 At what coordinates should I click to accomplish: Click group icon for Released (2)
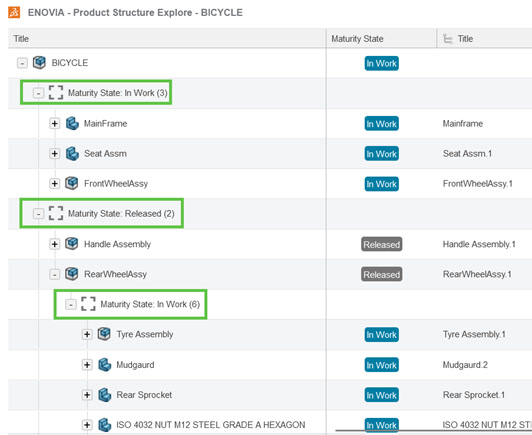pos(56,213)
